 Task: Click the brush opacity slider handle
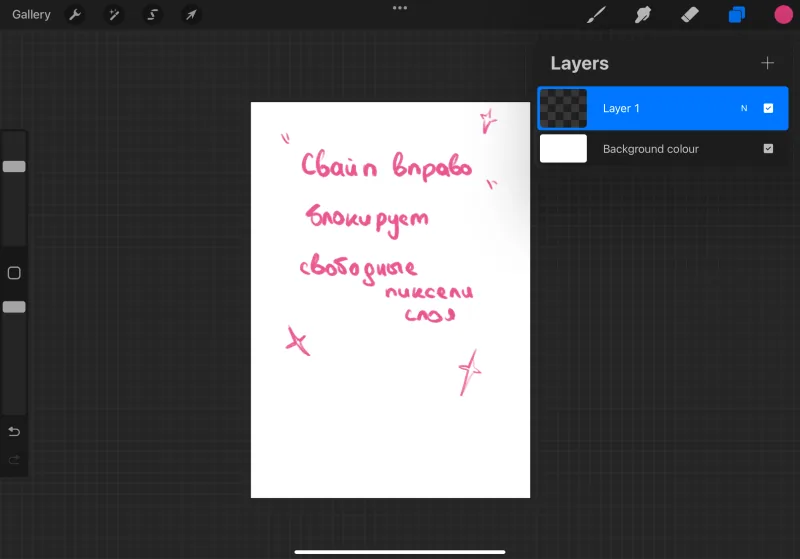click(x=14, y=307)
